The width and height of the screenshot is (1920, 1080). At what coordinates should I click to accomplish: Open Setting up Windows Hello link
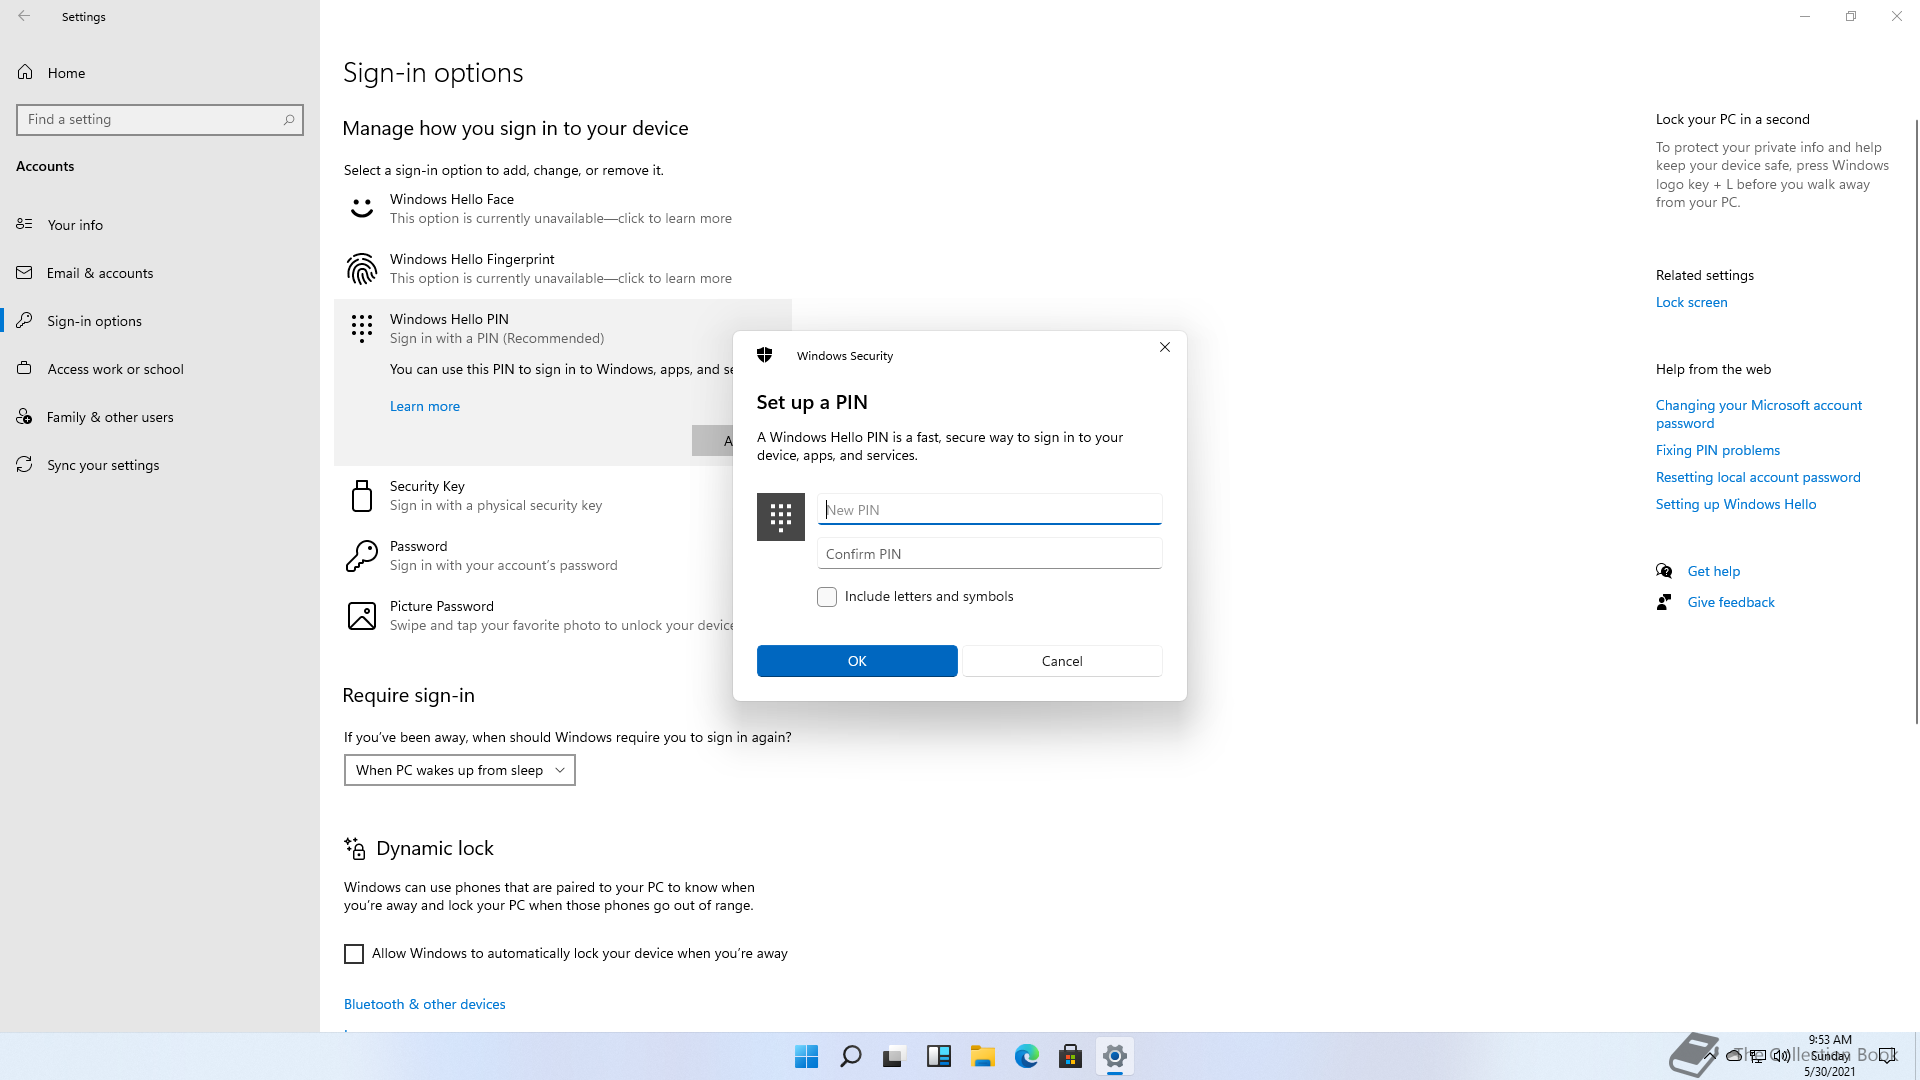[x=1735, y=504]
